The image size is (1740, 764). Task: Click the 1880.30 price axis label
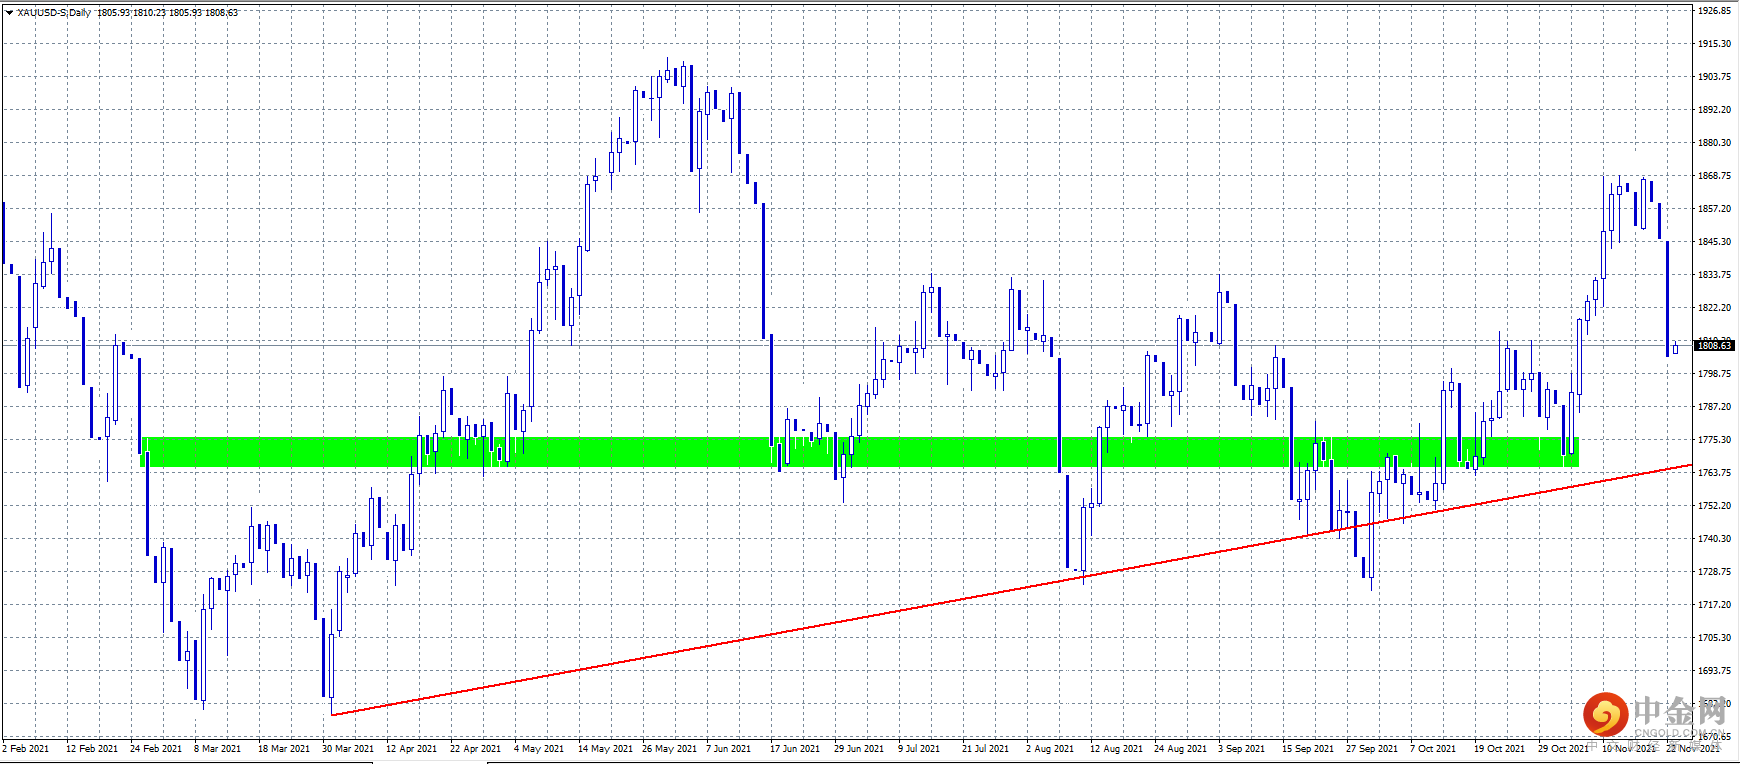click(1714, 143)
